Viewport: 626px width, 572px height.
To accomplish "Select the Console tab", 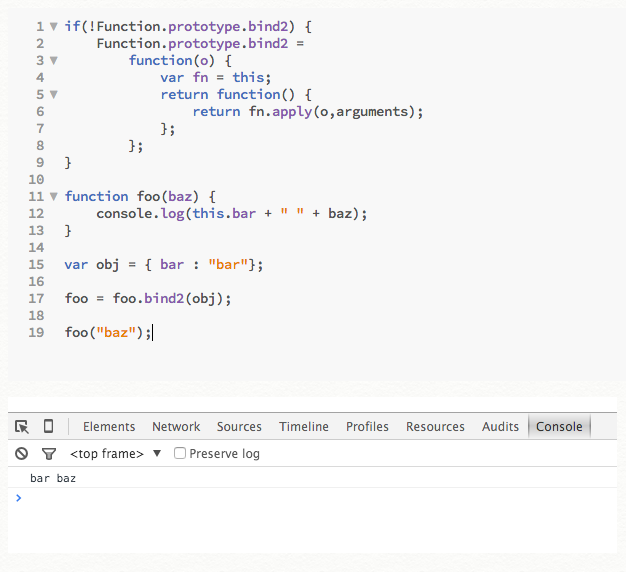I will pyautogui.click(x=559, y=427).
